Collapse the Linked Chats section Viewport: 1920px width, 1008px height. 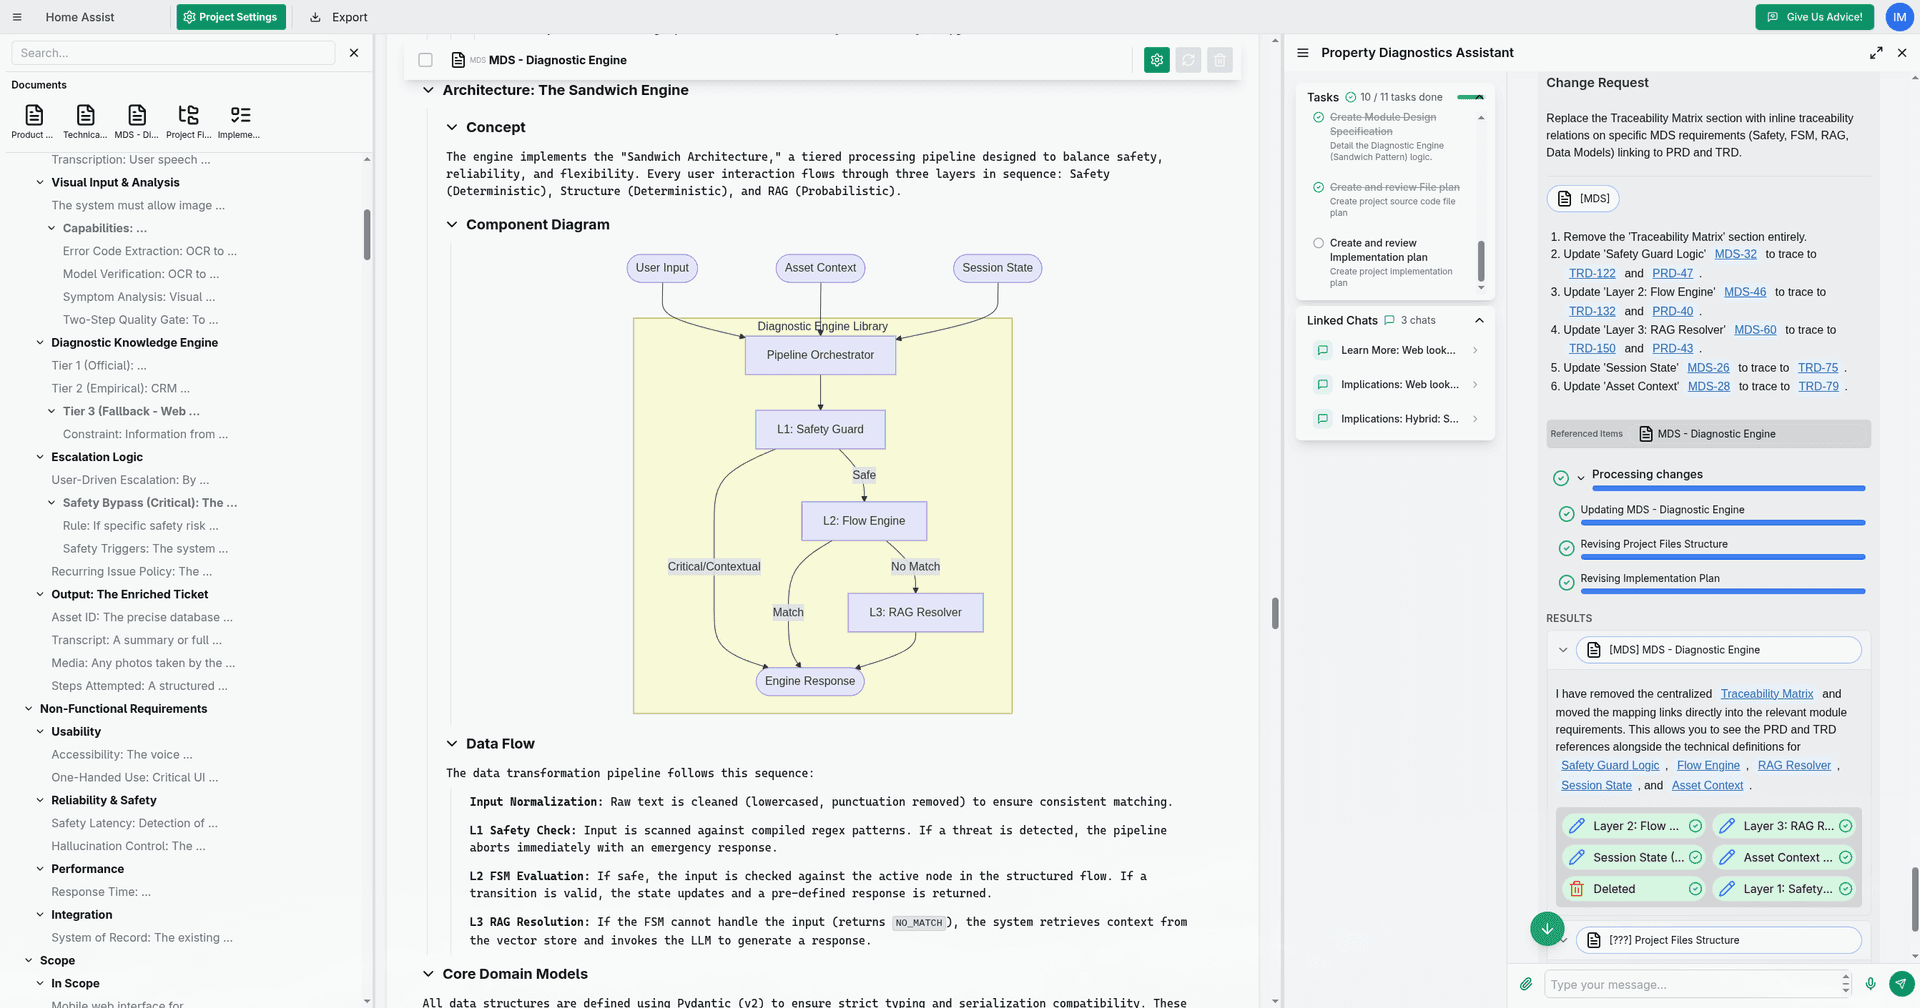[x=1479, y=321]
